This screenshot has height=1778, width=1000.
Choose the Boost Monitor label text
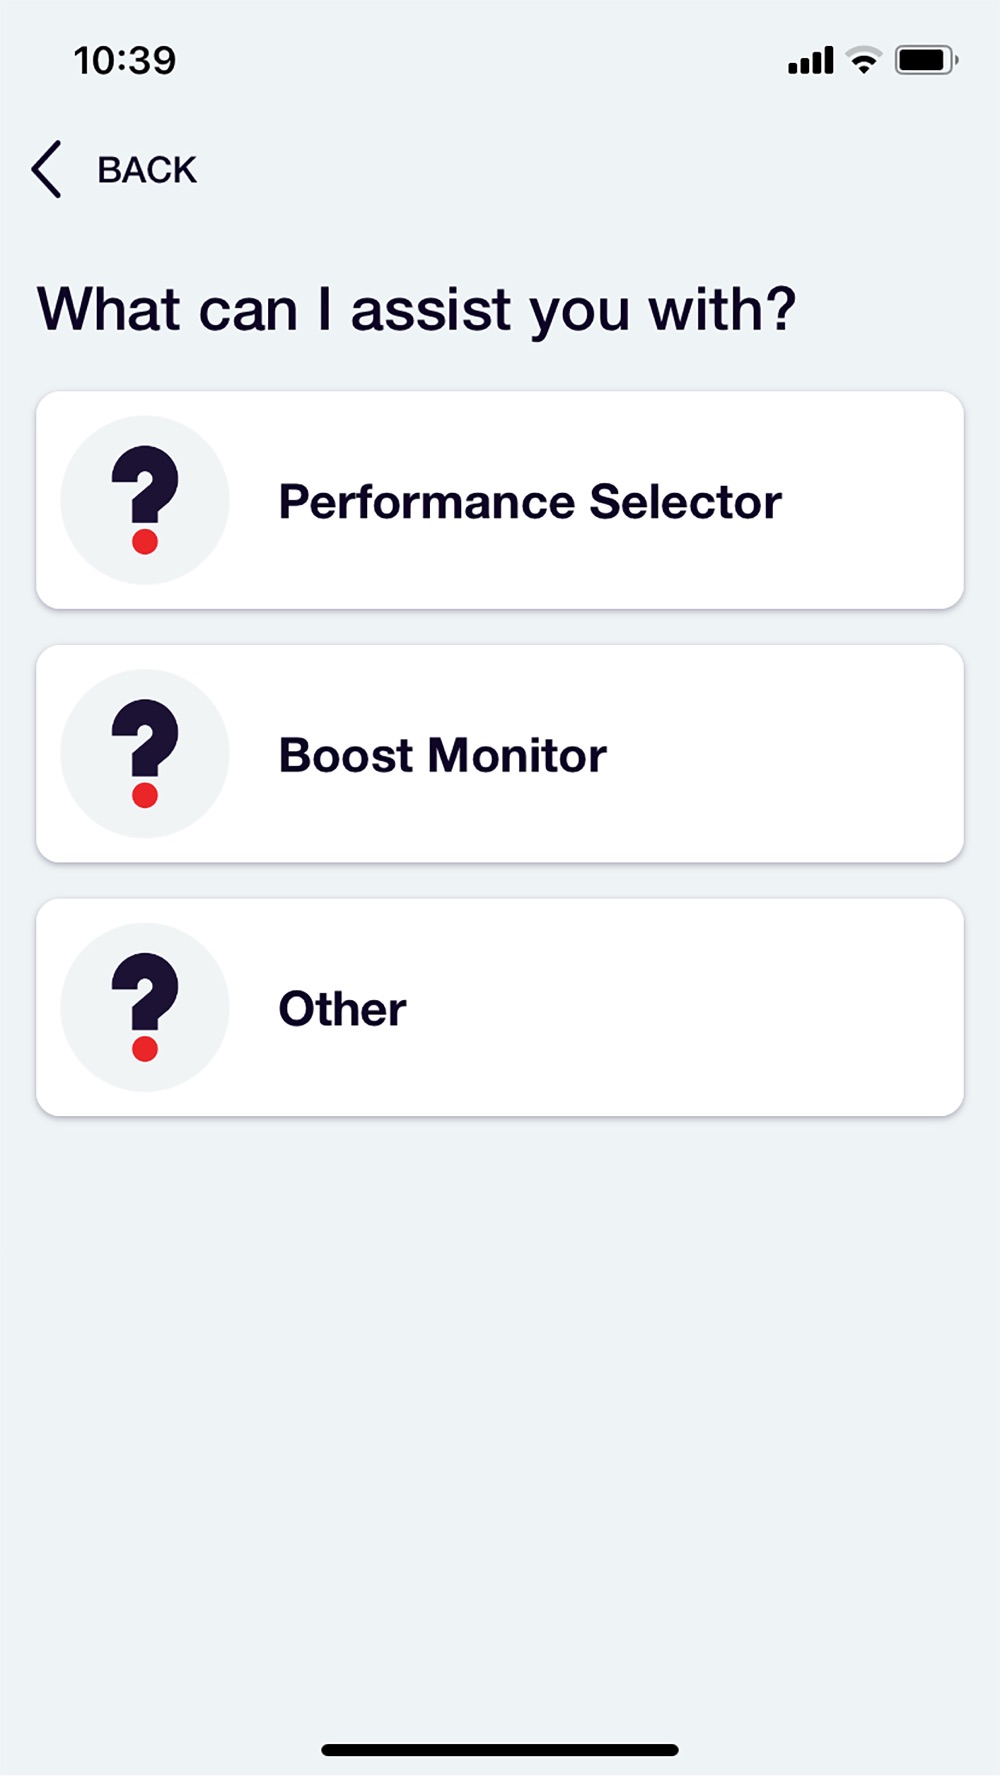442,755
